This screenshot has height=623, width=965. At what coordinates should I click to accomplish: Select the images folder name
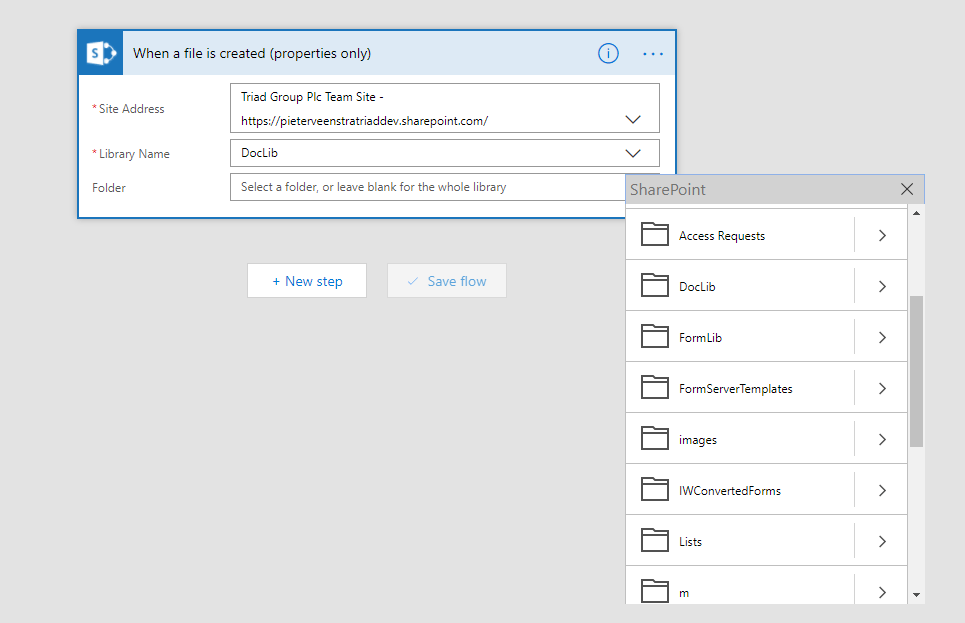698,440
